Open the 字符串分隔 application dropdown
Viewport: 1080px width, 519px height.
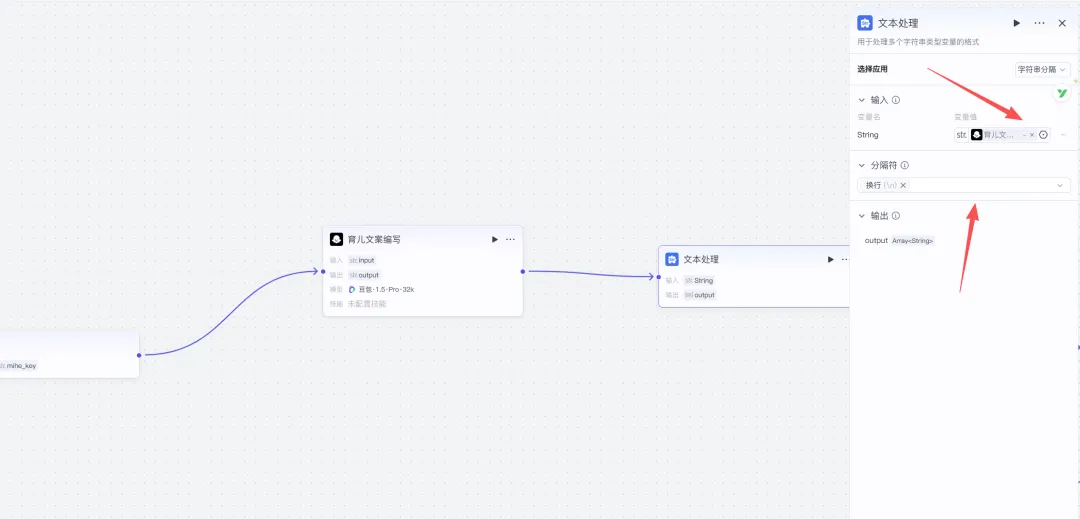(x=1042, y=70)
